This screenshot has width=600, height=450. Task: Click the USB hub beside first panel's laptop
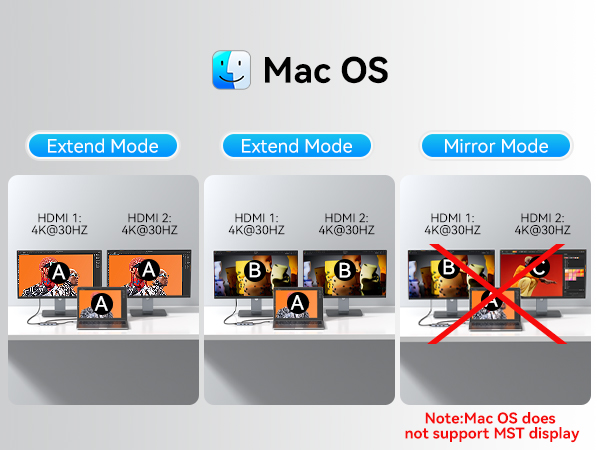(50, 324)
